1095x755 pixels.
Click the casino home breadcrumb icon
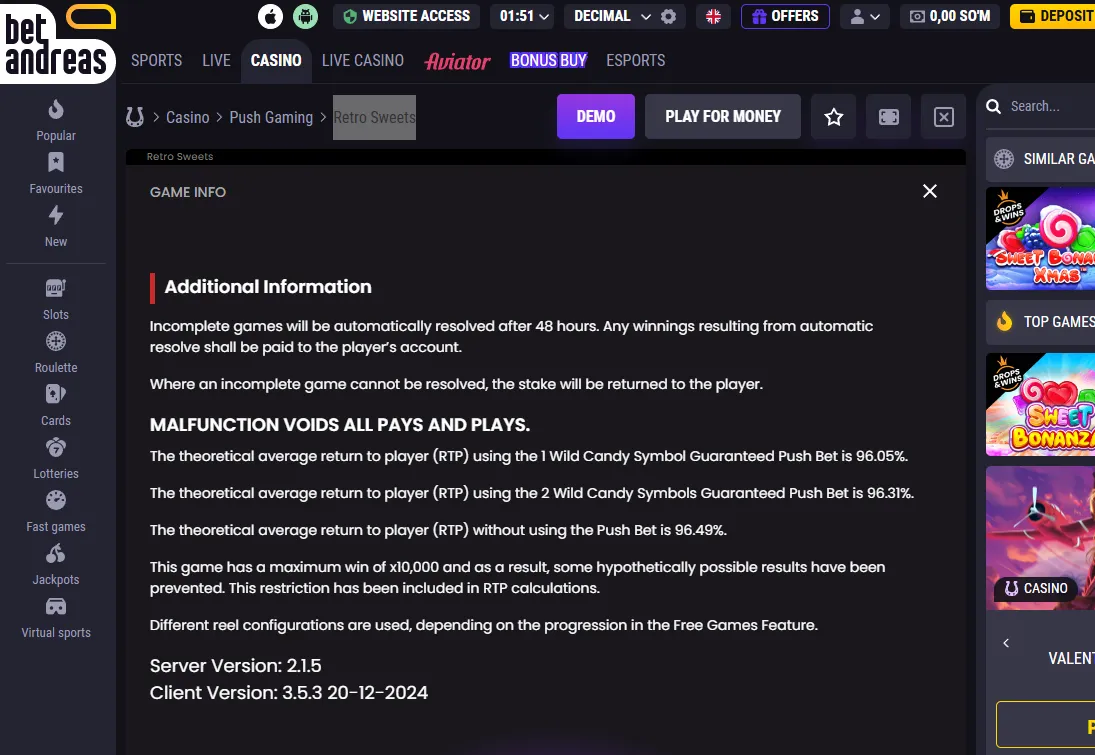click(135, 117)
